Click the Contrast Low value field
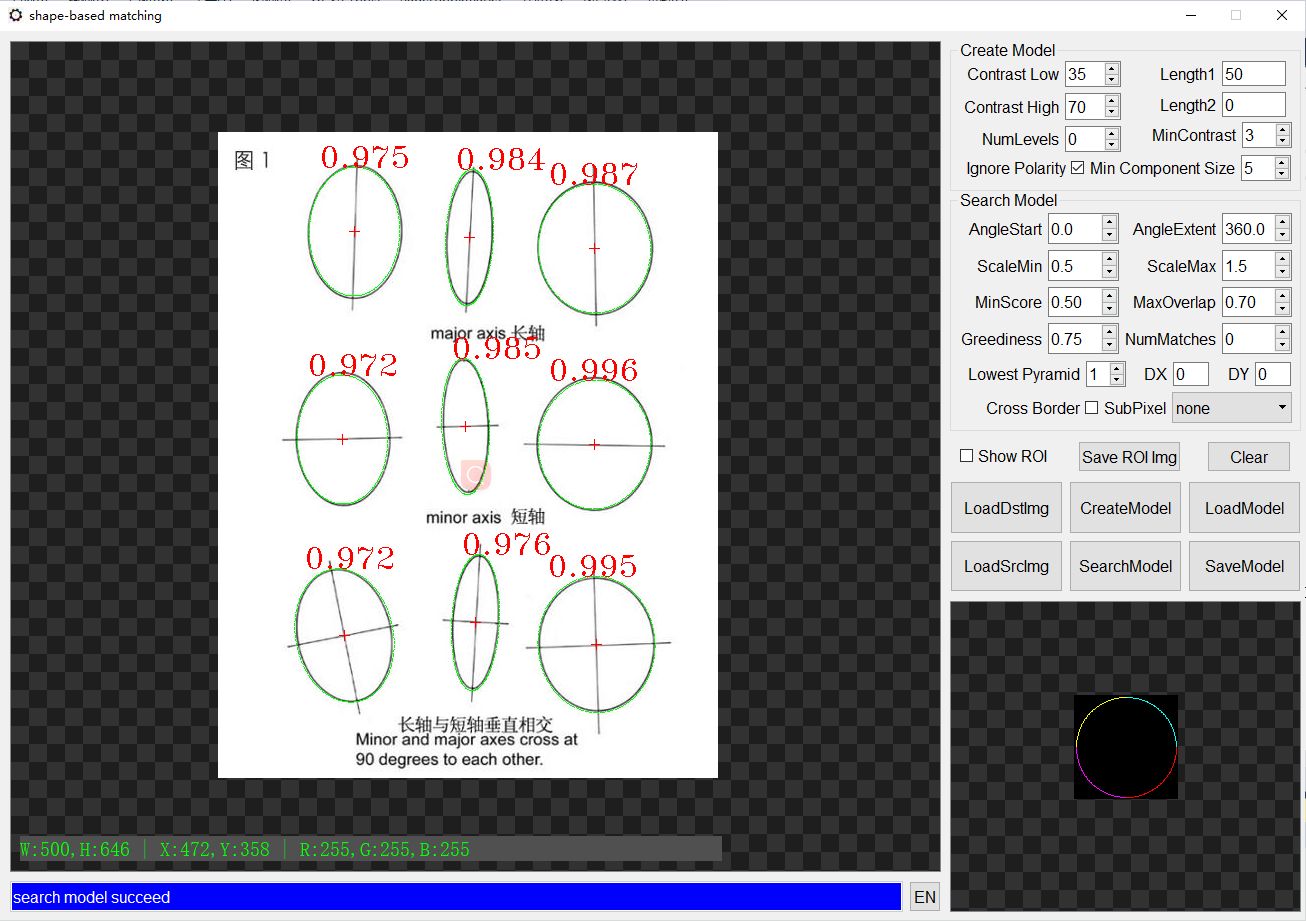Image resolution: width=1306 pixels, height=921 pixels. click(x=1085, y=74)
